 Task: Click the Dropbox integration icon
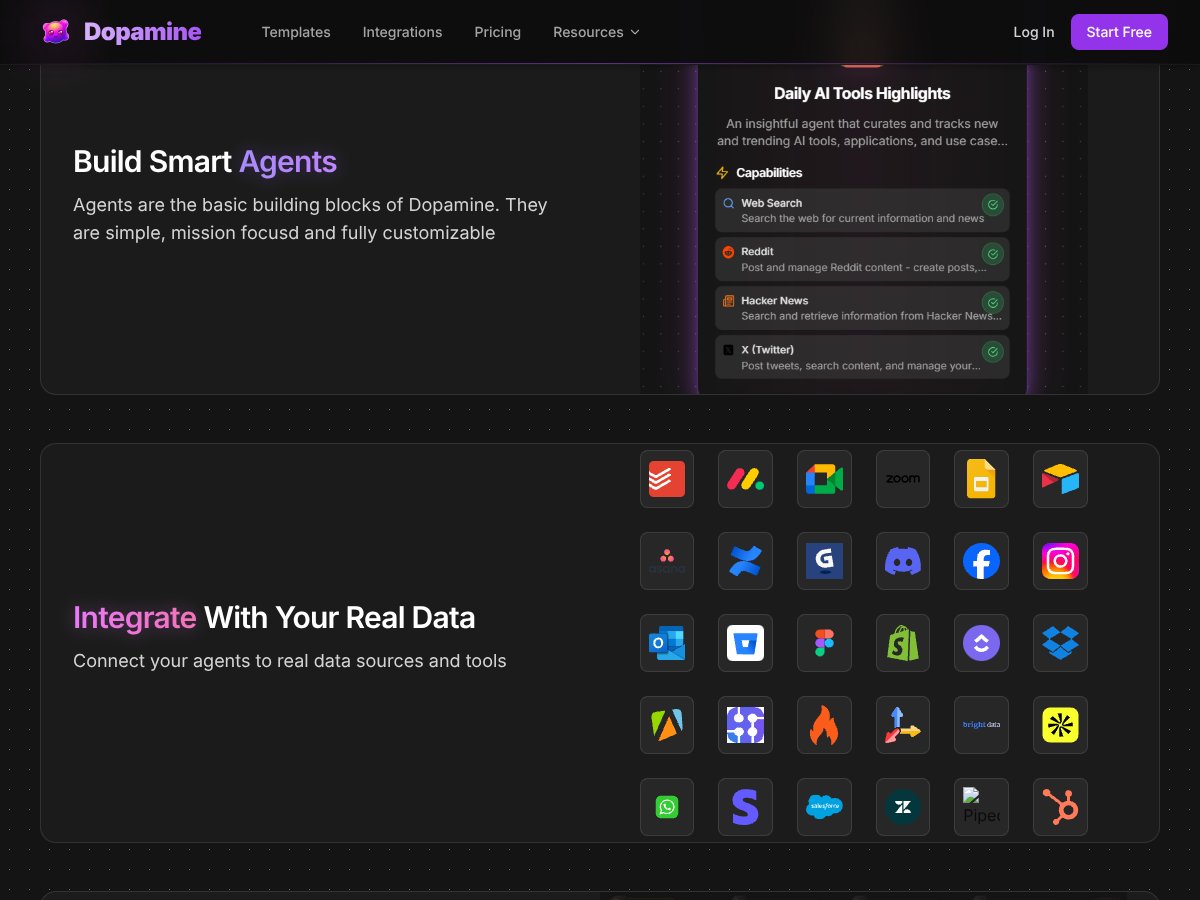(1060, 643)
